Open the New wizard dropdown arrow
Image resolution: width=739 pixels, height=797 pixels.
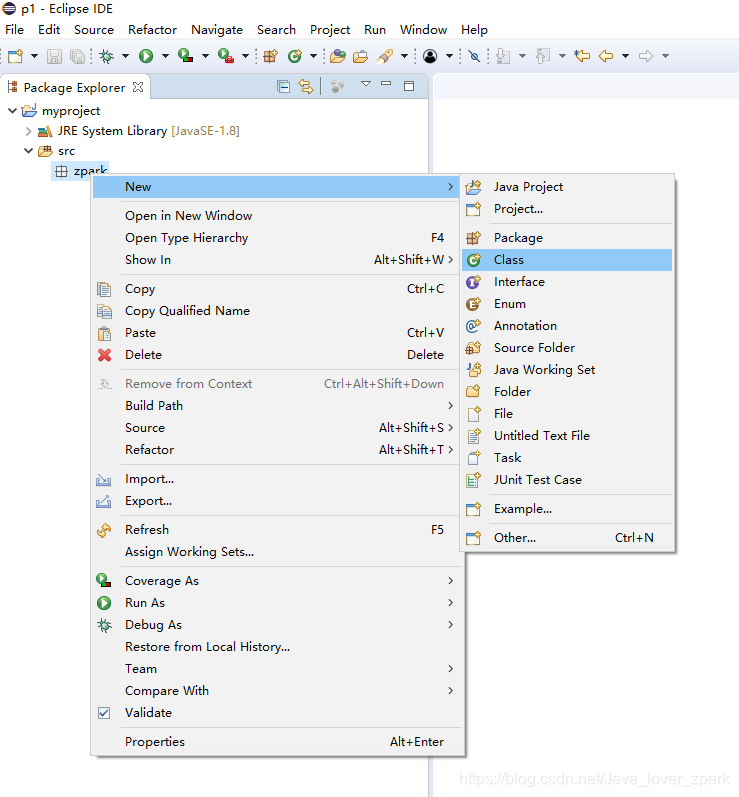point(34,56)
